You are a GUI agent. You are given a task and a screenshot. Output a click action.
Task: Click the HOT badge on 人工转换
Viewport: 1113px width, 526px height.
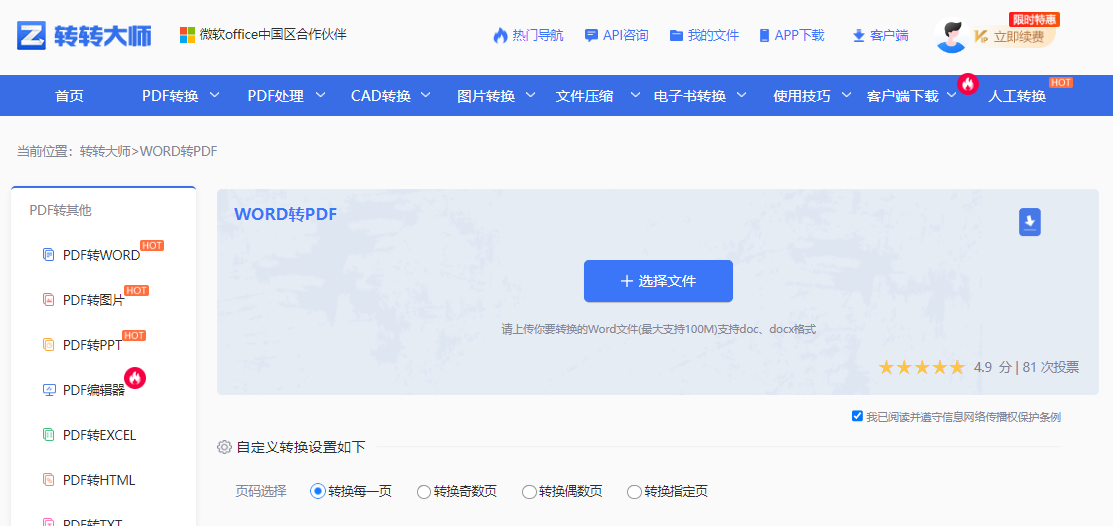(x=1060, y=83)
